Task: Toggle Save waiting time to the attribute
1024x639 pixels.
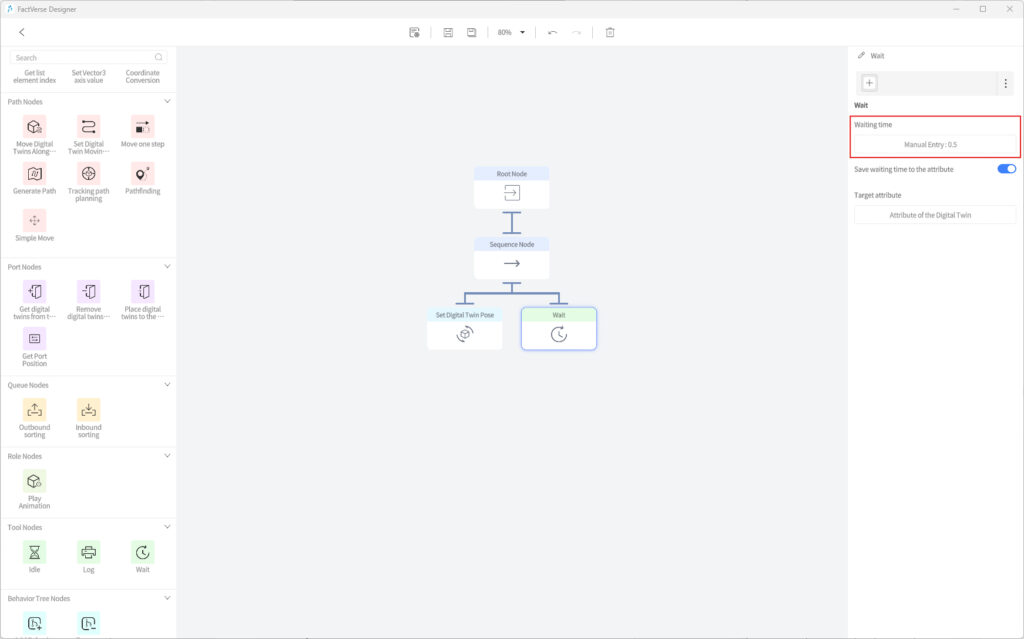Action: (1006, 169)
